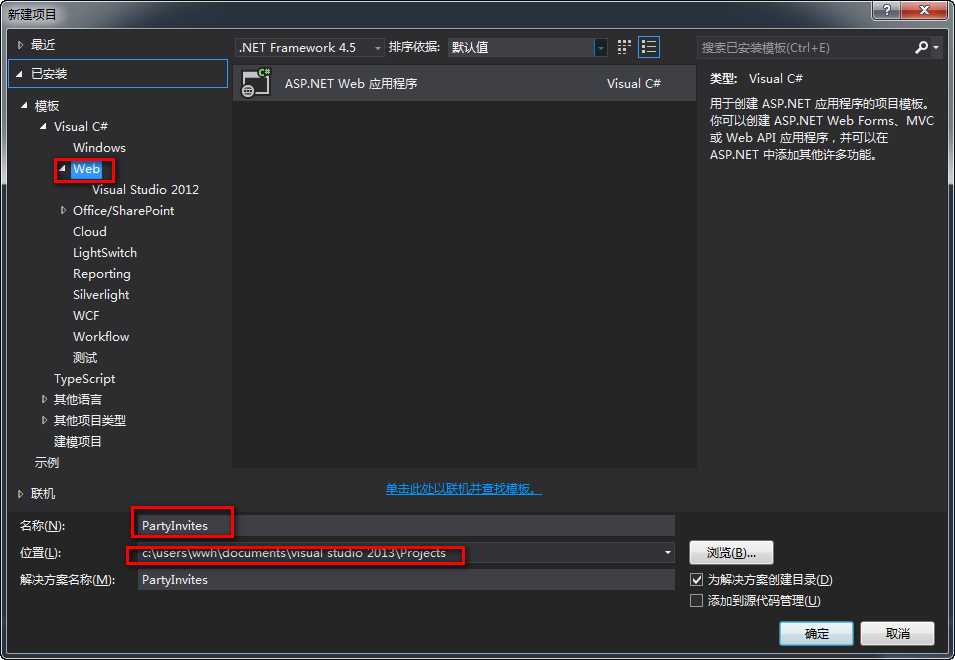Select Windows under Visual C#
The width and height of the screenshot is (955, 660).
point(99,147)
